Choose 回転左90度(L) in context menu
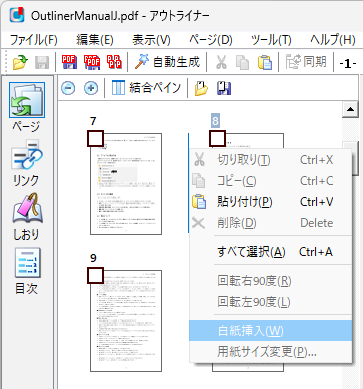363x389 pixels. coord(270,302)
